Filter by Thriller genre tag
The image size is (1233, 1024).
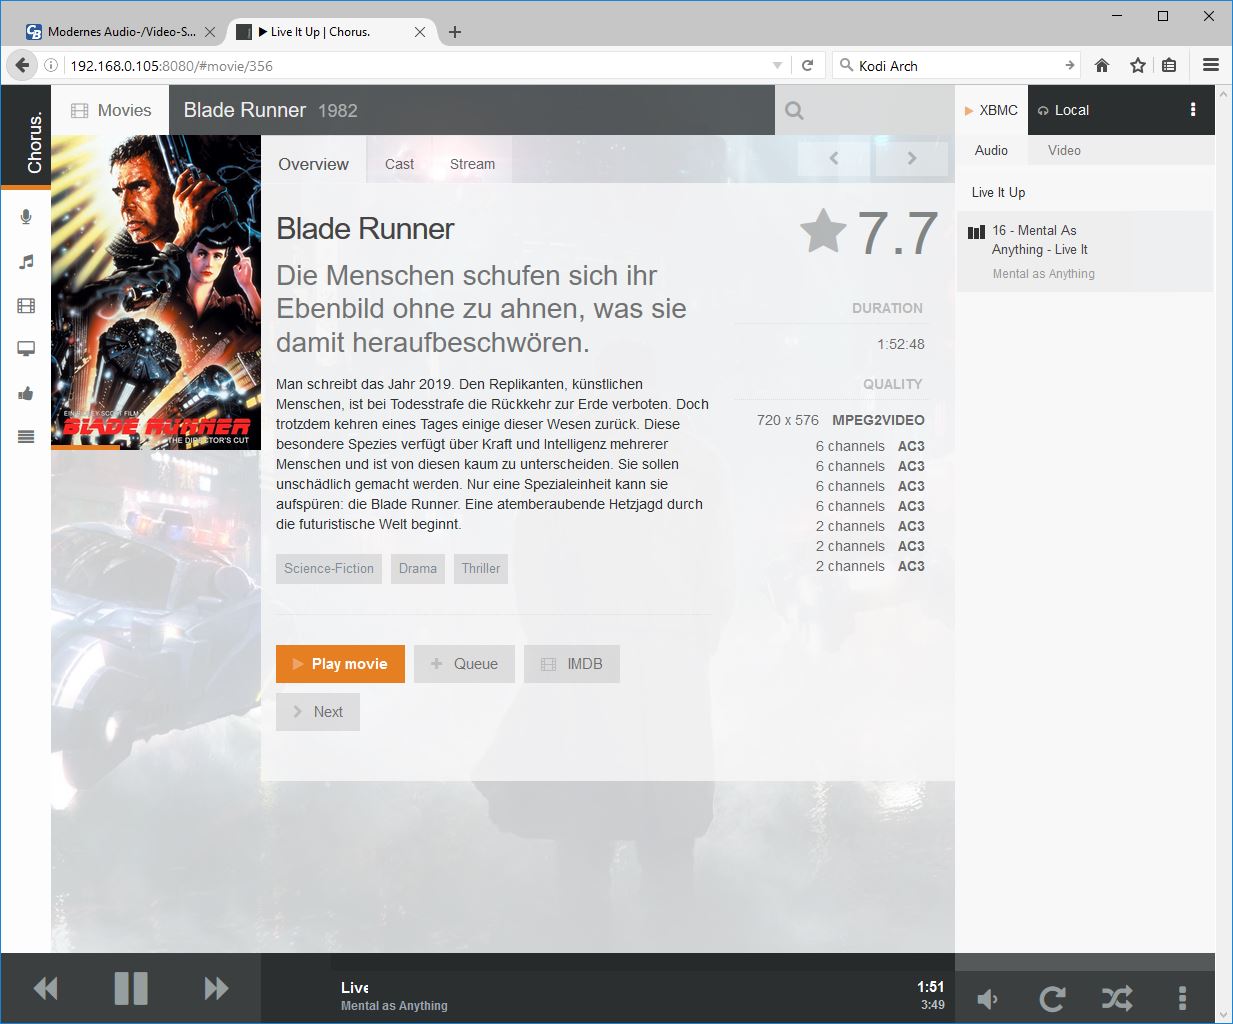coord(481,568)
